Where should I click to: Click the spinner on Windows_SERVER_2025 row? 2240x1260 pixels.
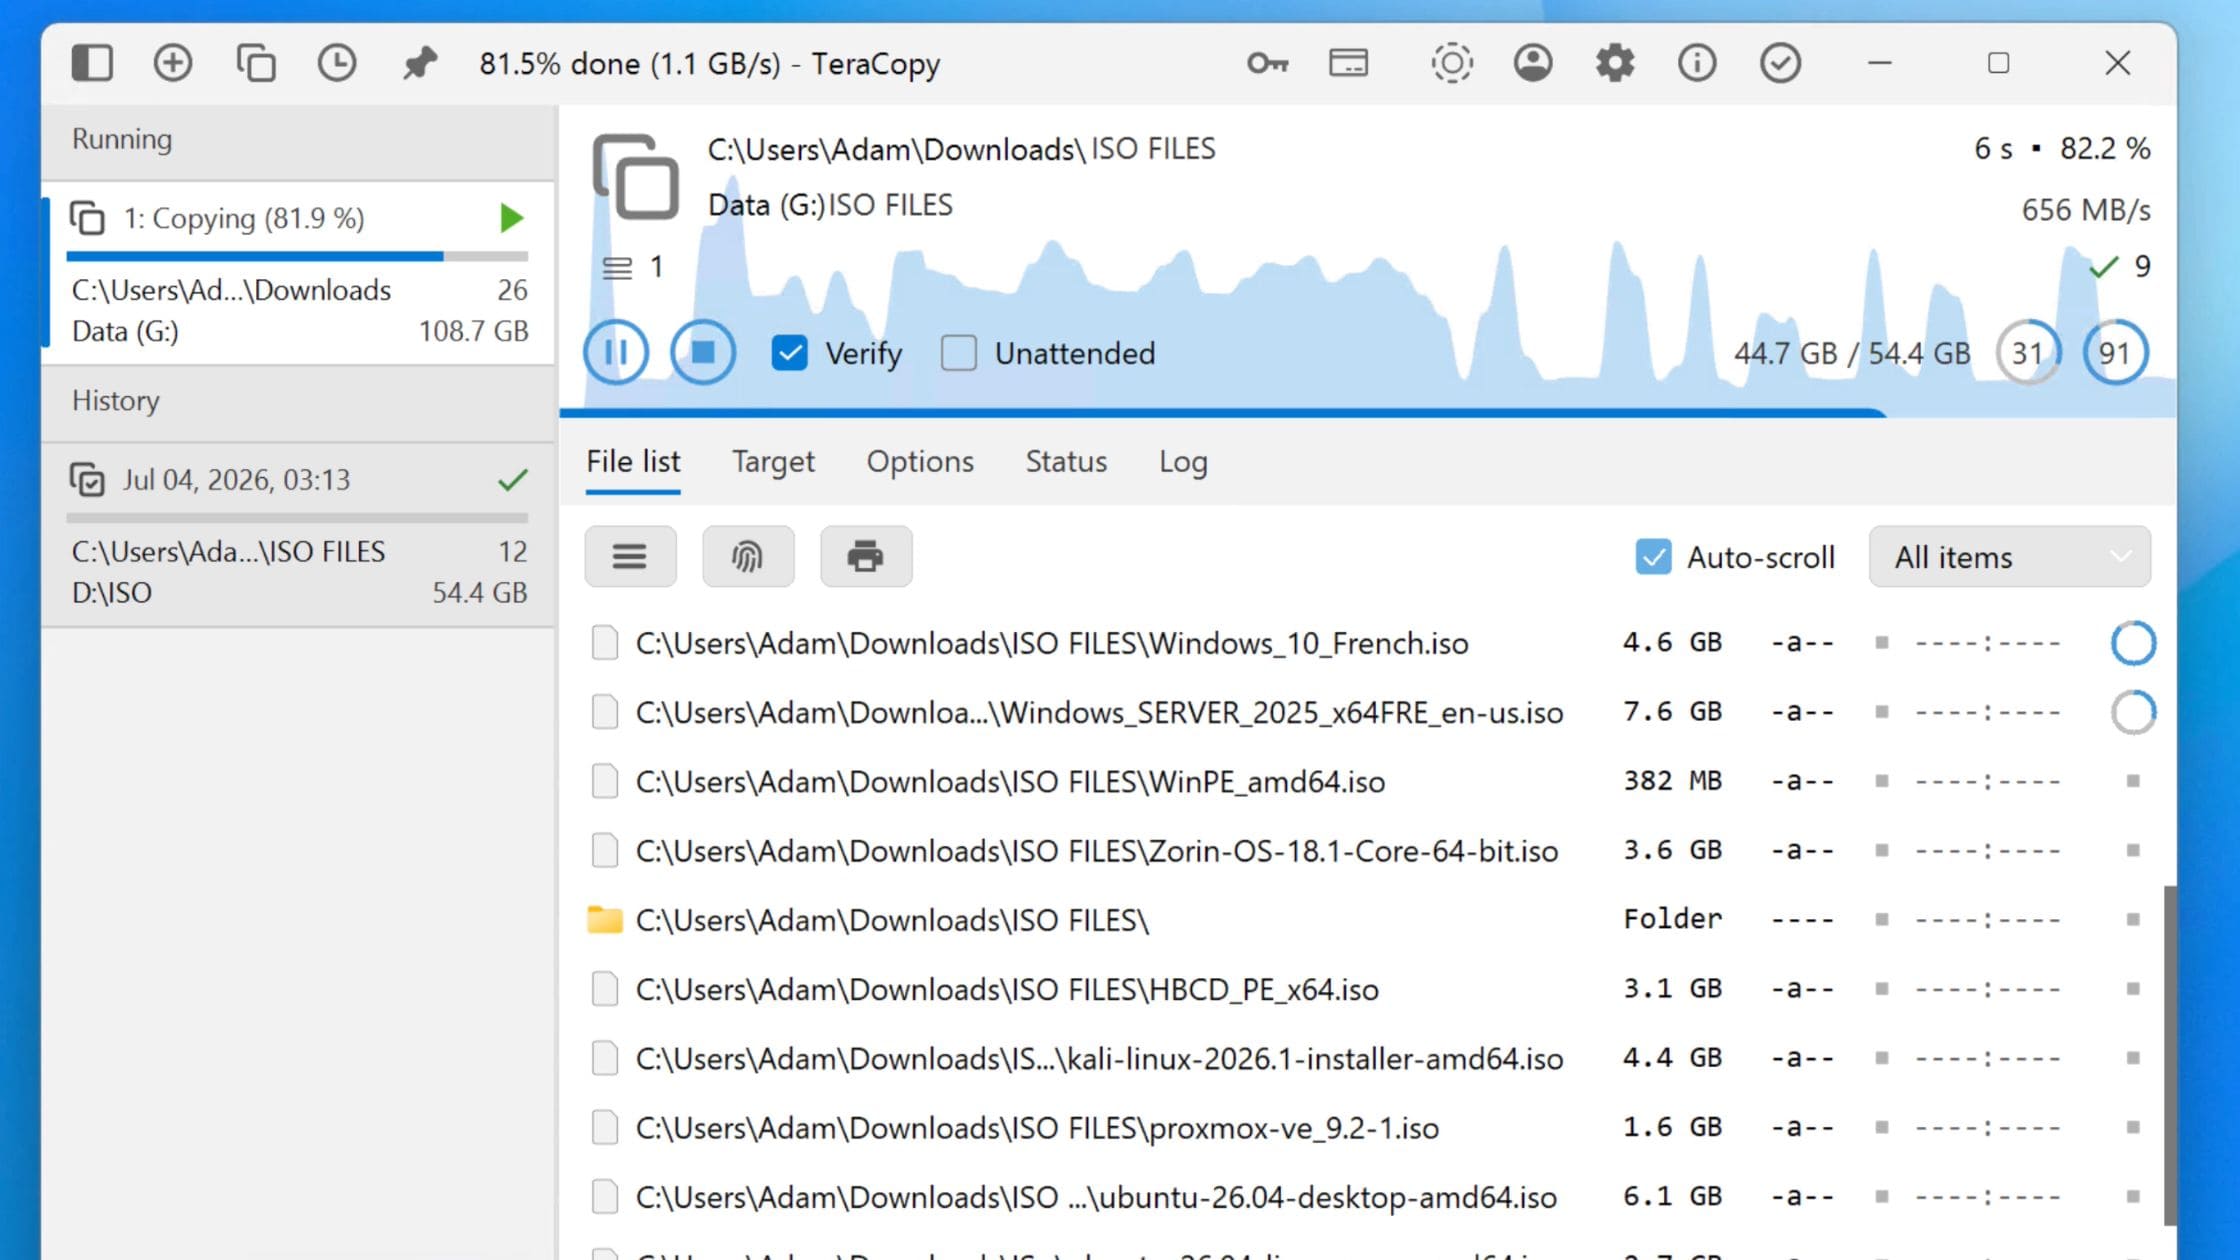pos(2133,712)
